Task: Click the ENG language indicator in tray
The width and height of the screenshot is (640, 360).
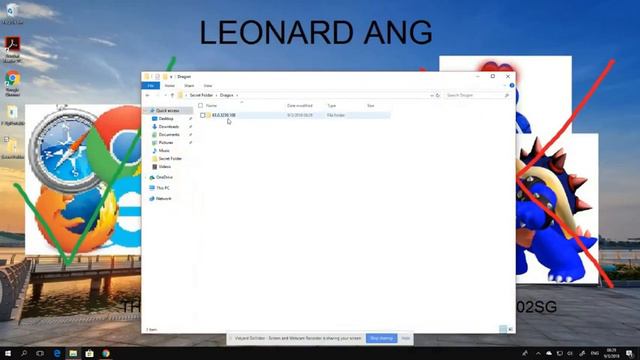Action: point(595,353)
